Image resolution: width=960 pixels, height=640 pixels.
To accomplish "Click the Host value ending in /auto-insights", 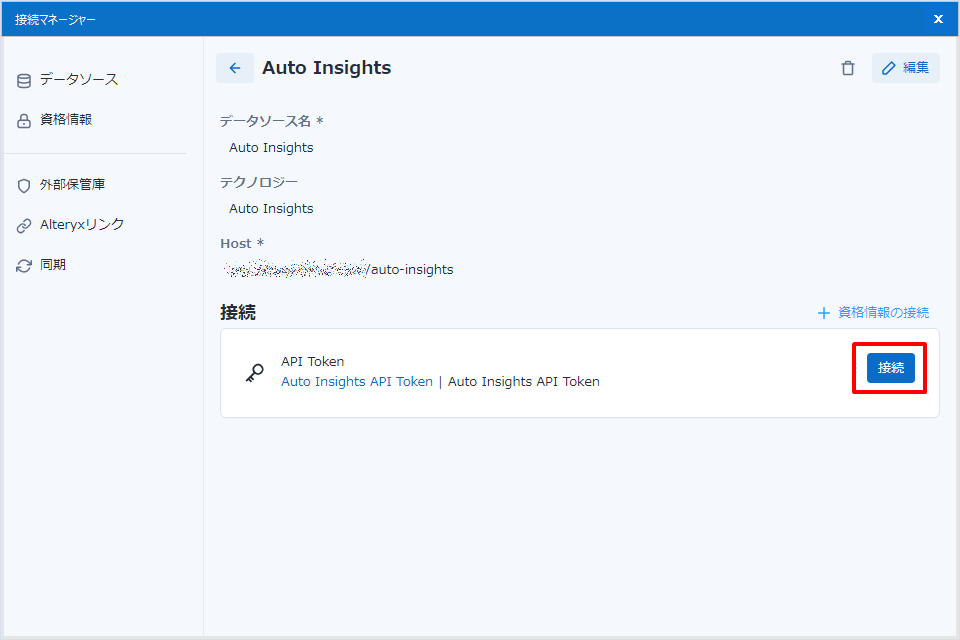I will pos(340,269).
